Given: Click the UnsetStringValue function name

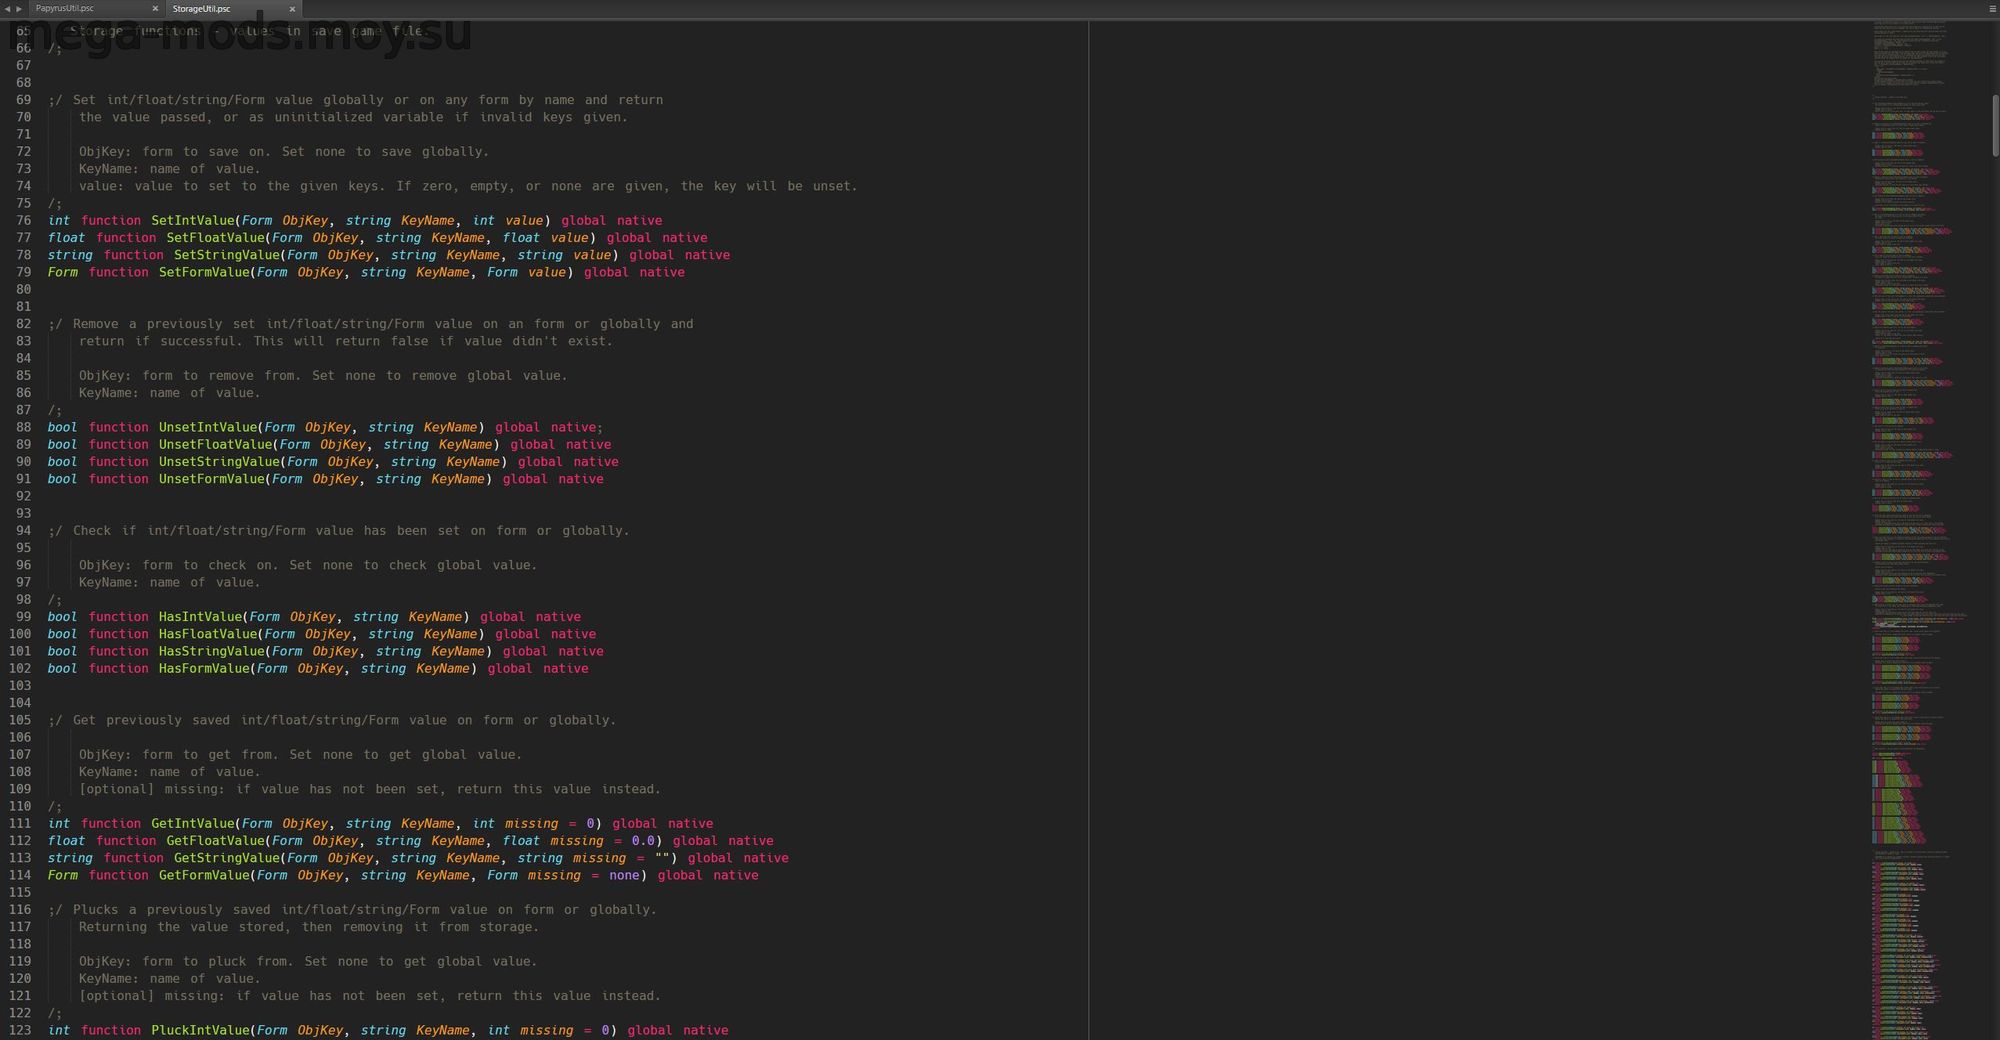Looking at the screenshot, I should (x=219, y=462).
